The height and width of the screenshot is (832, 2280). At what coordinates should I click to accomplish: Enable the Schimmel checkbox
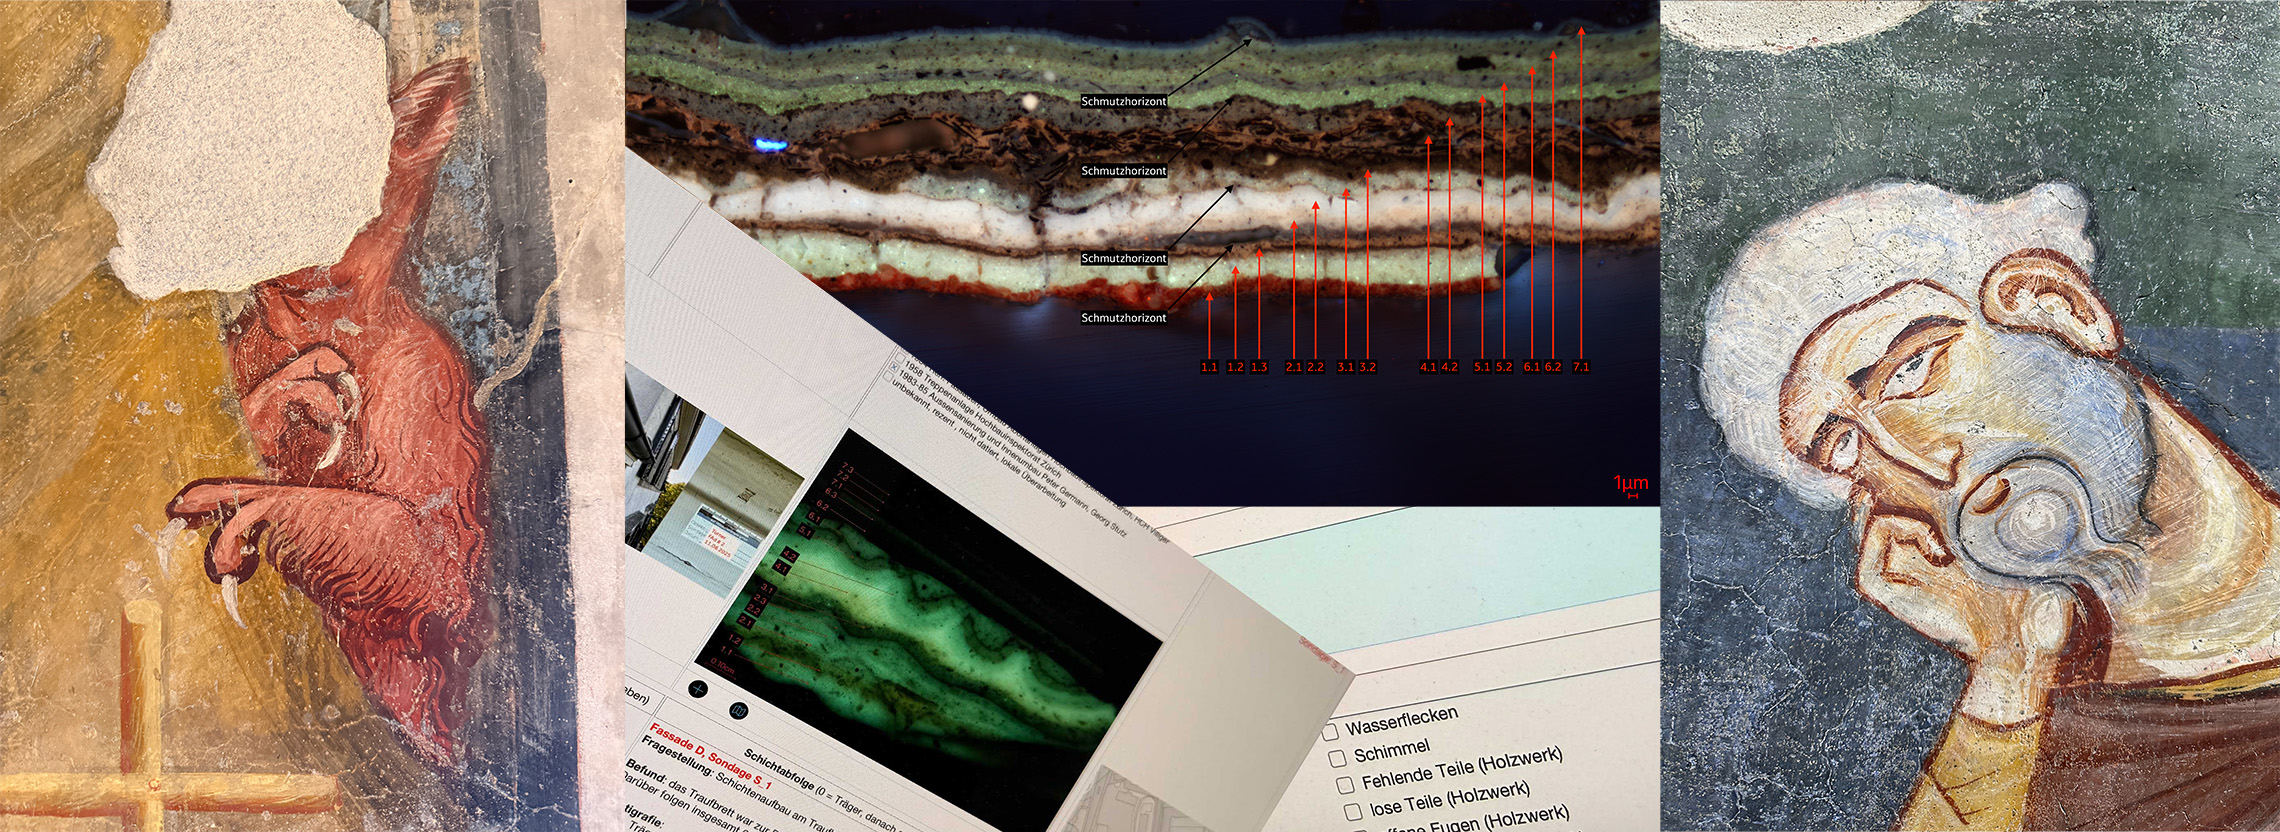click(x=1337, y=758)
